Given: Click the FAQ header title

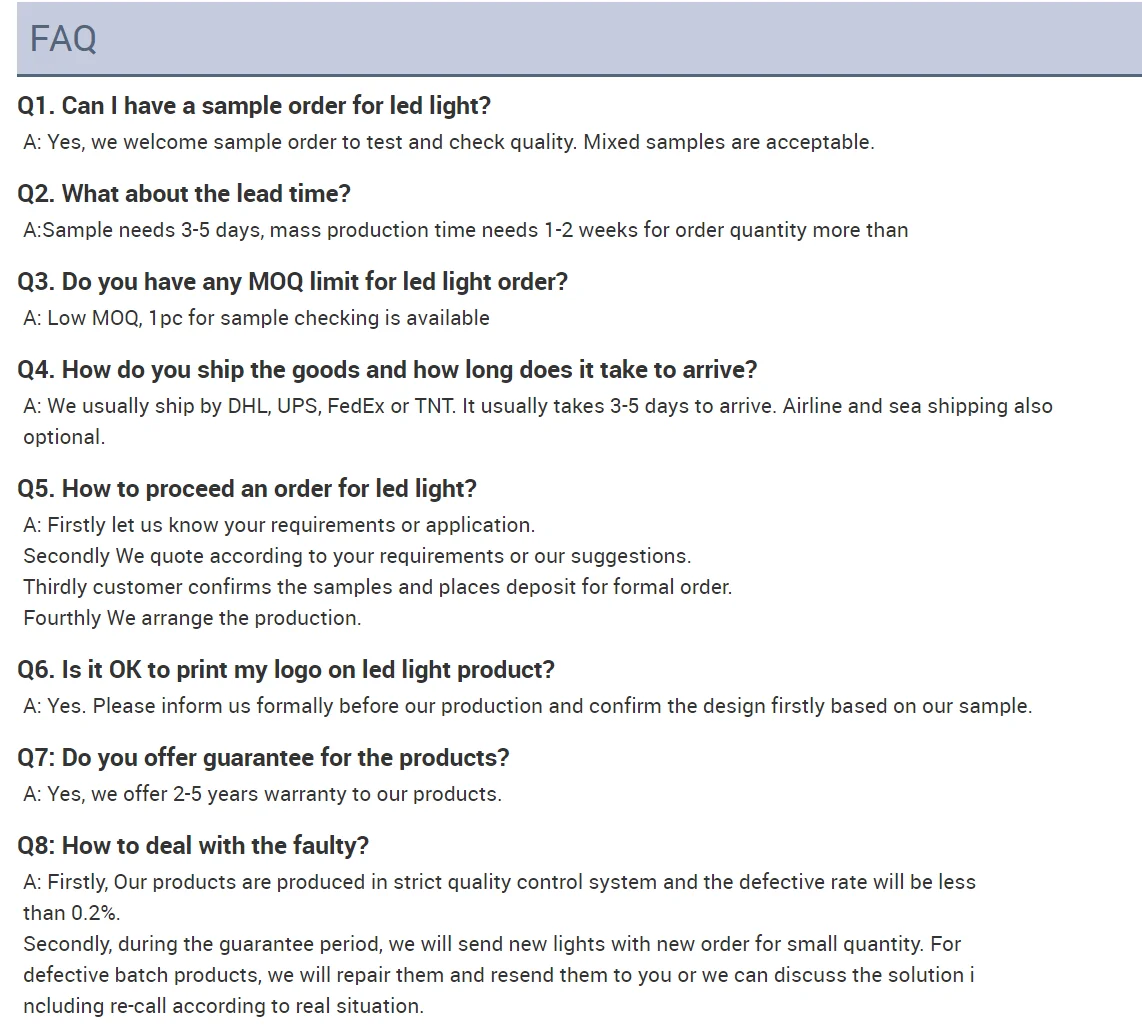Looking at the screenshot, I should coord(63,39).
